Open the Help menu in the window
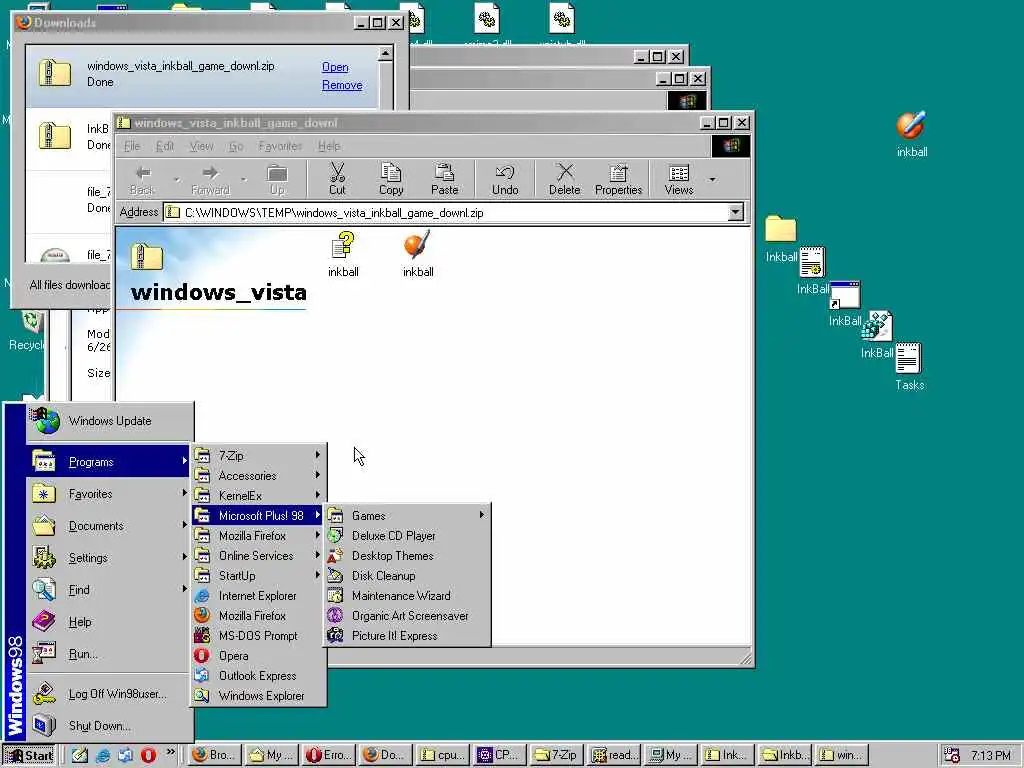This screenshot has height=768, width=1024. coord(328,146)
